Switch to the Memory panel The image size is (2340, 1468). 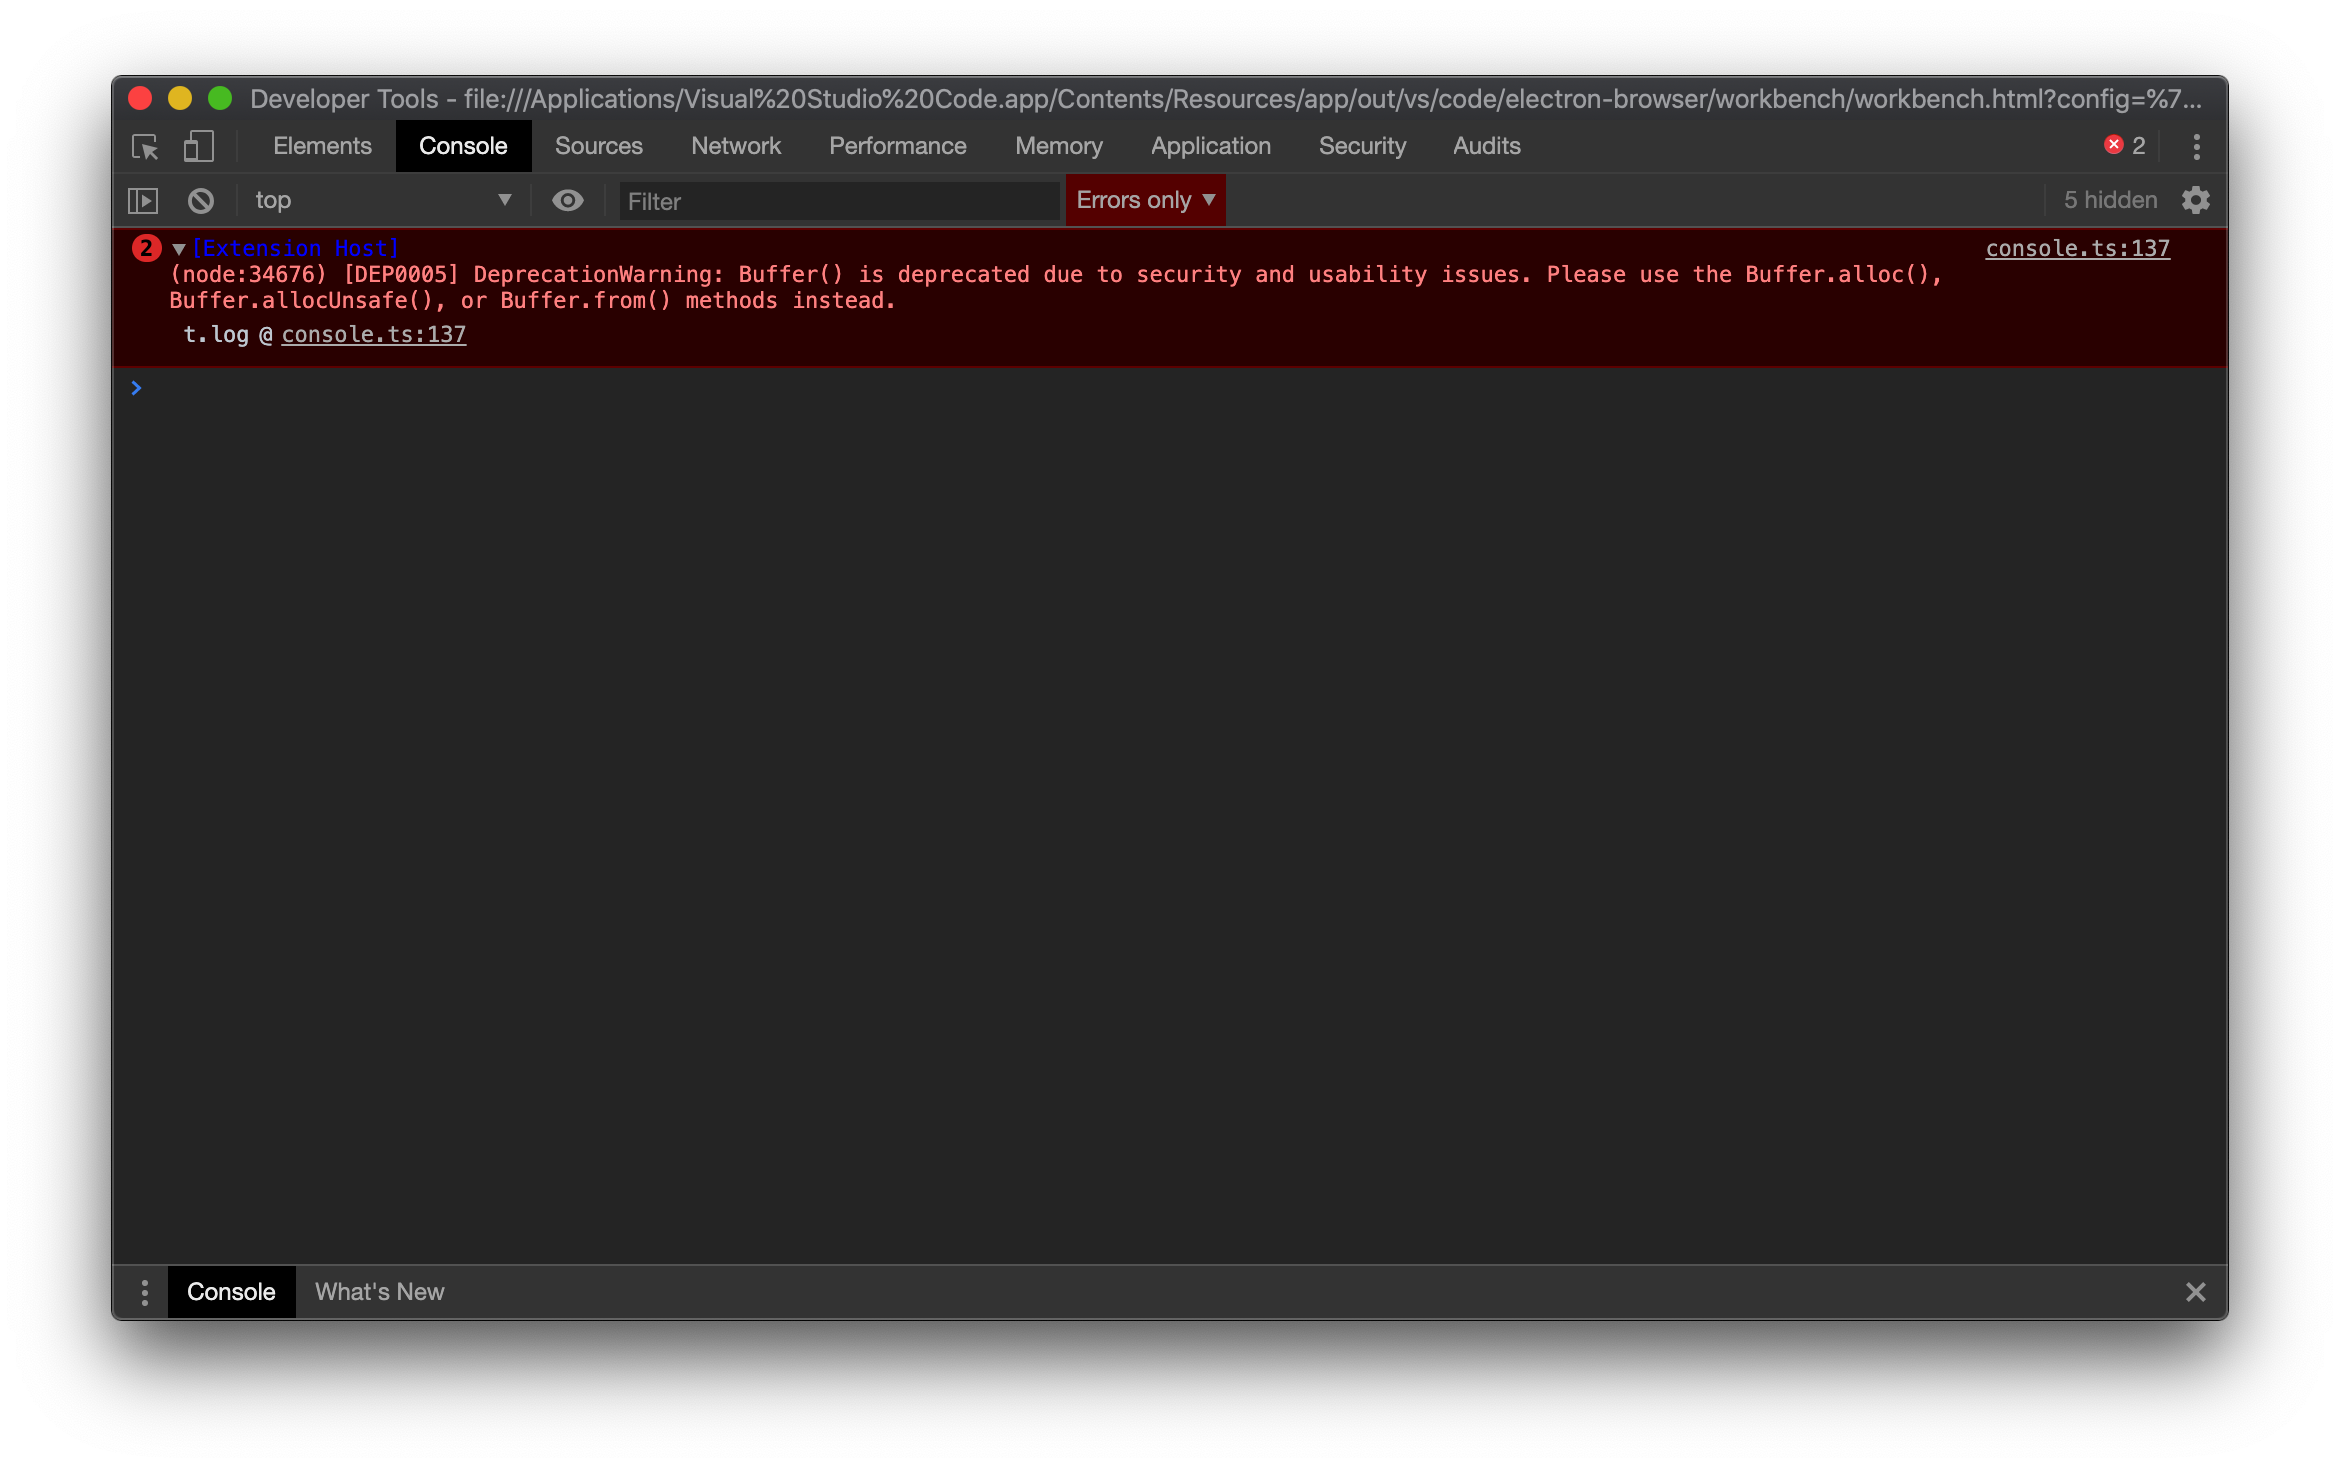(1058, 146)
